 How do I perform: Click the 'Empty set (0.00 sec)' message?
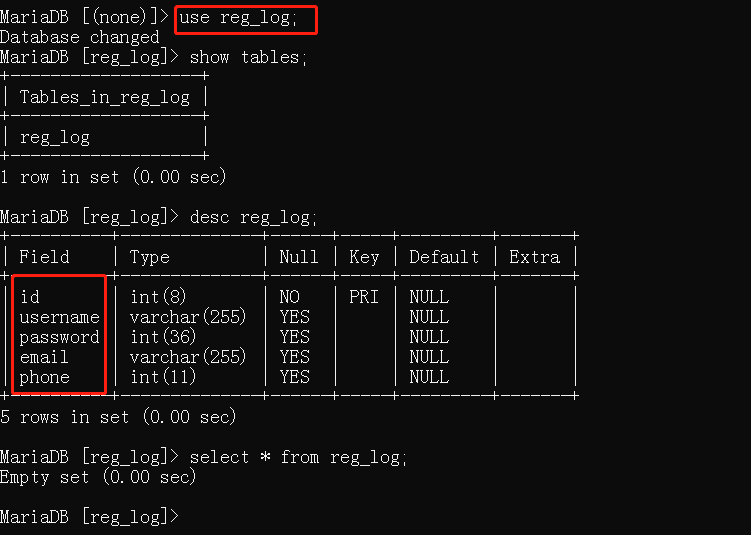coord(98,477)
